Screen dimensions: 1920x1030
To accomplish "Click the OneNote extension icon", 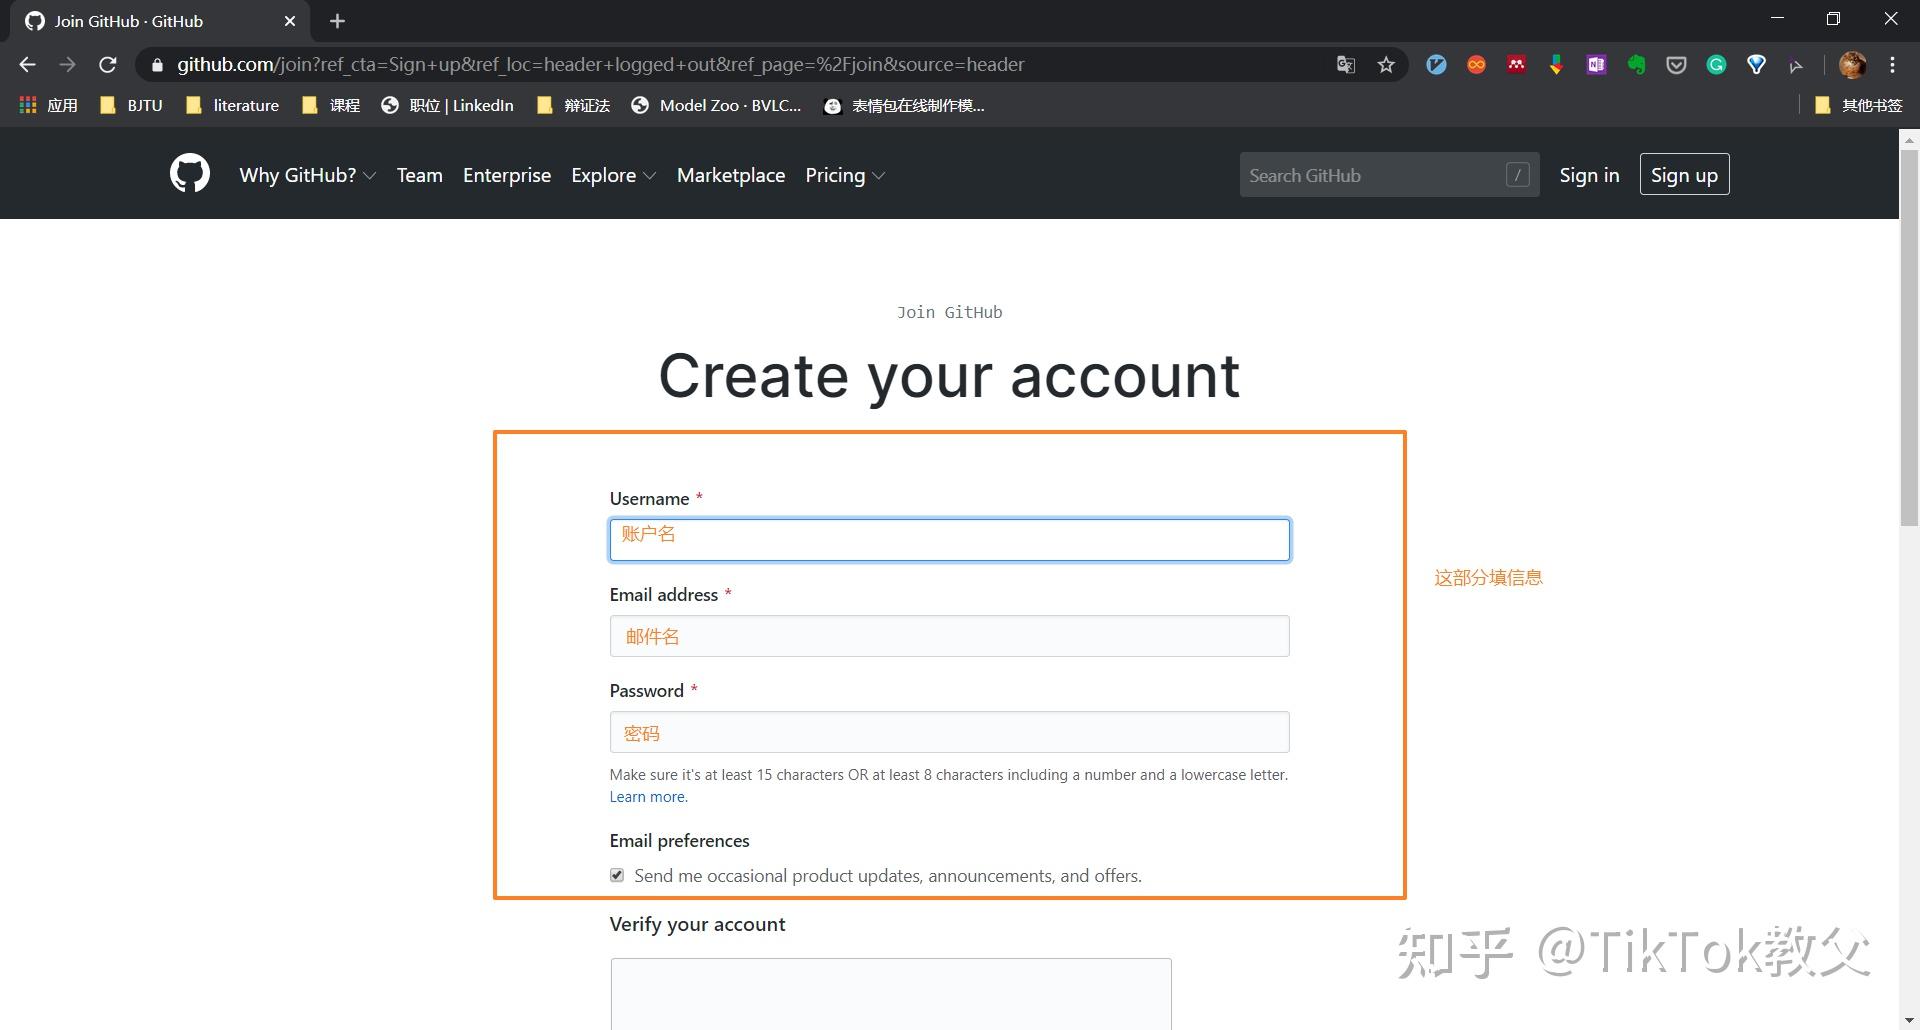I will [1596, 64].
